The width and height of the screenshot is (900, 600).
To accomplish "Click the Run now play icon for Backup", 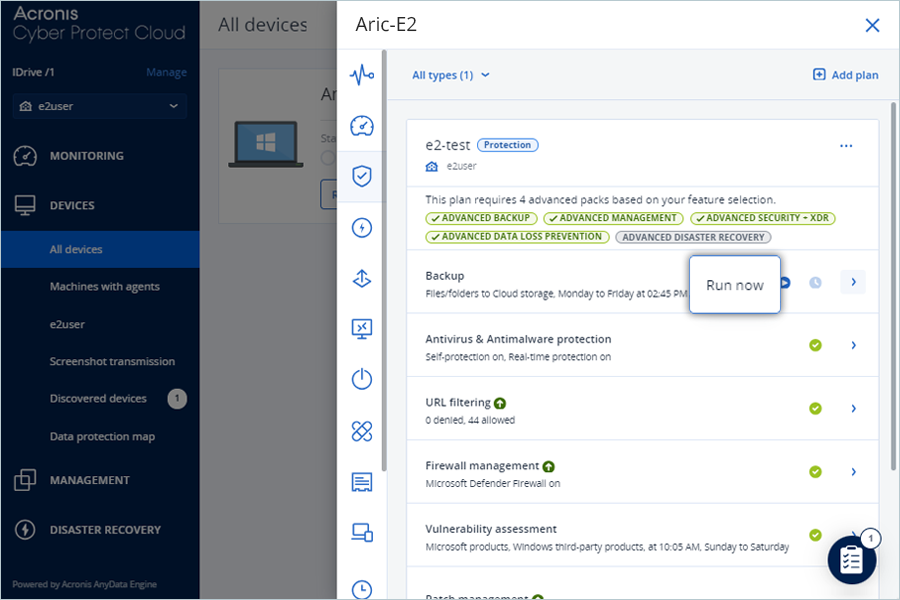I will click(x=785, y=282).
